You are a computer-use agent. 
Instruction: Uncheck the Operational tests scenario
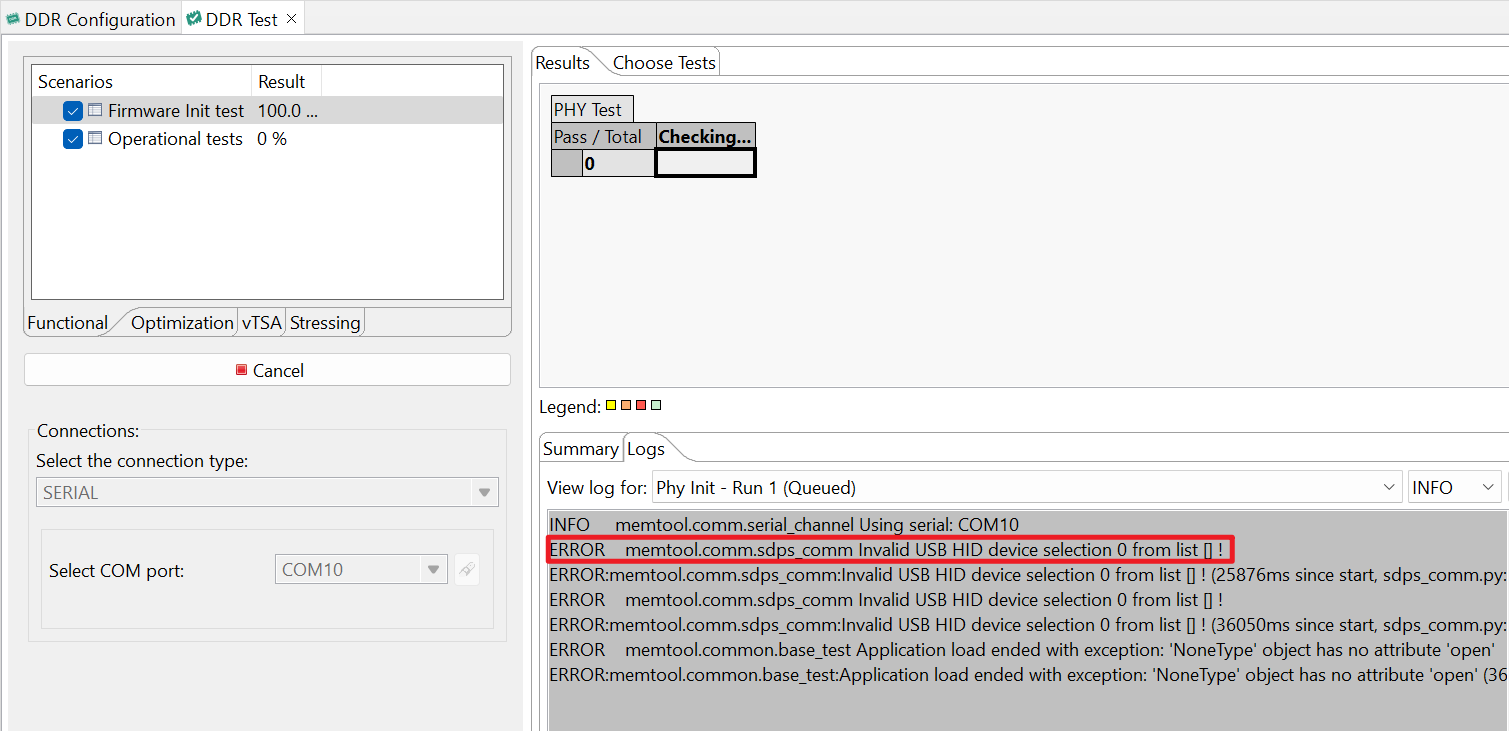tap(72, 139)
